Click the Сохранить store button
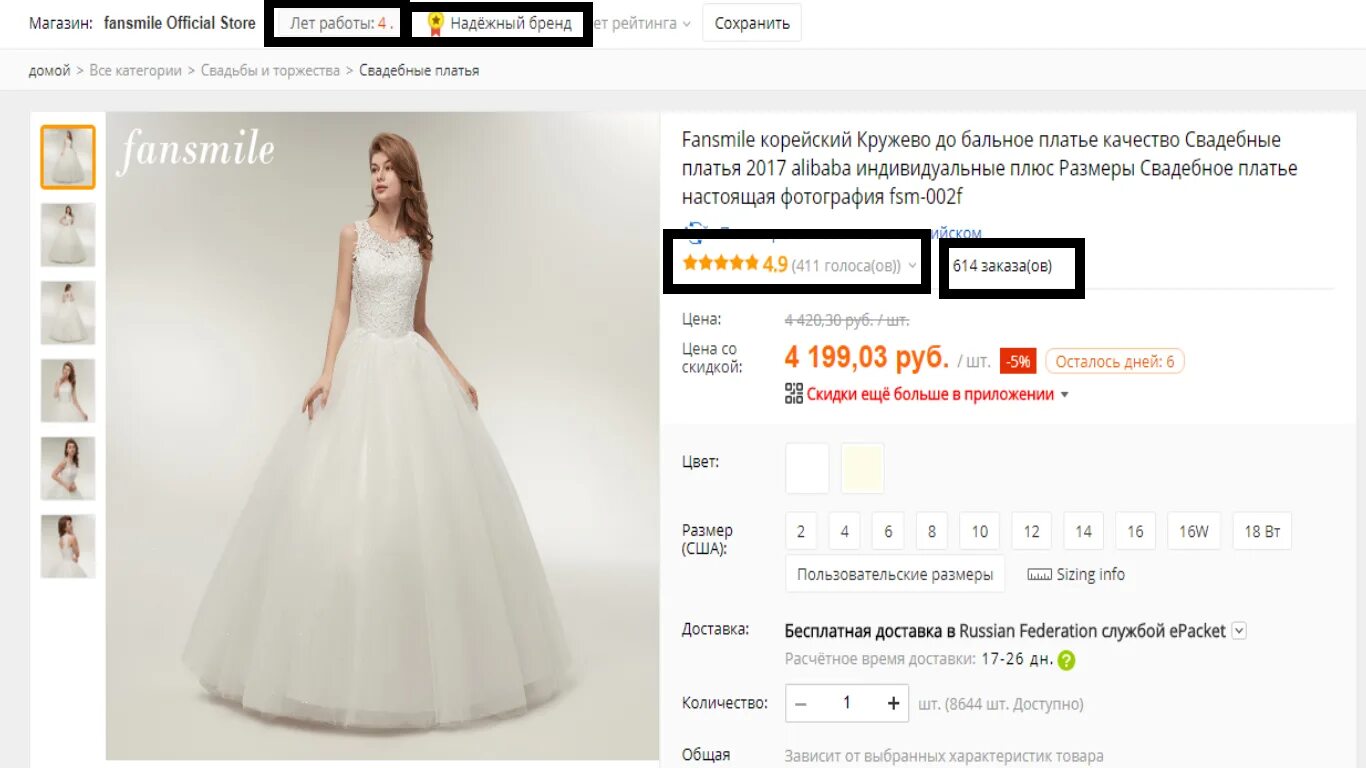The width and height of the screenshot is (1366, 768). 752,23
